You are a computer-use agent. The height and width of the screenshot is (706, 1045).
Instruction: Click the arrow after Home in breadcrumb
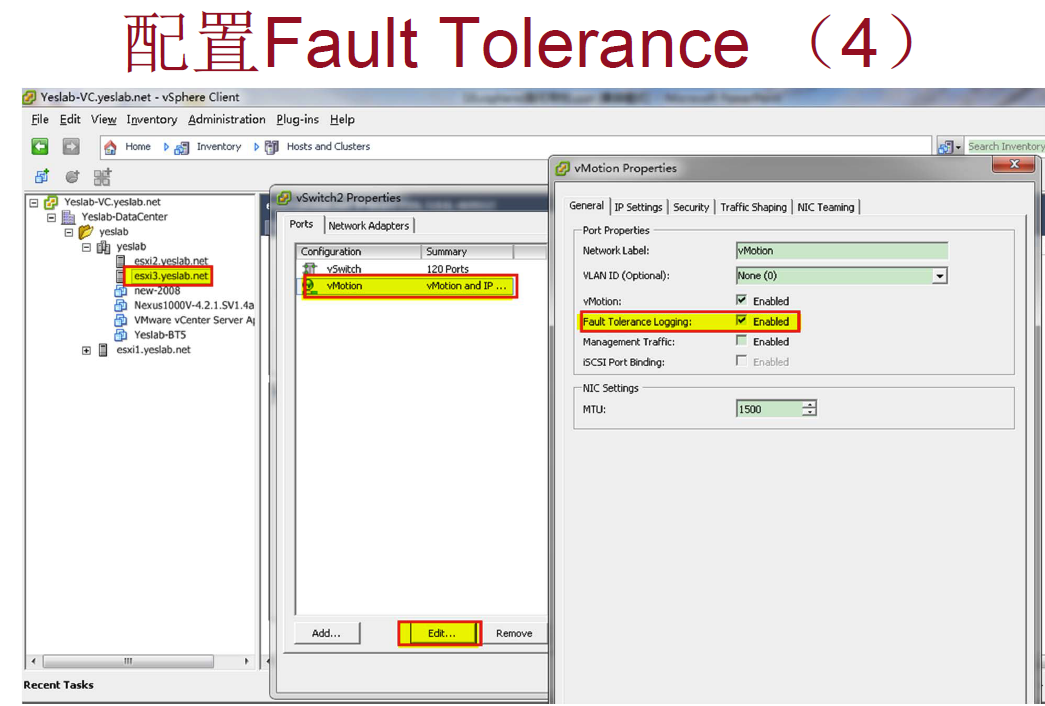[166, 147]
